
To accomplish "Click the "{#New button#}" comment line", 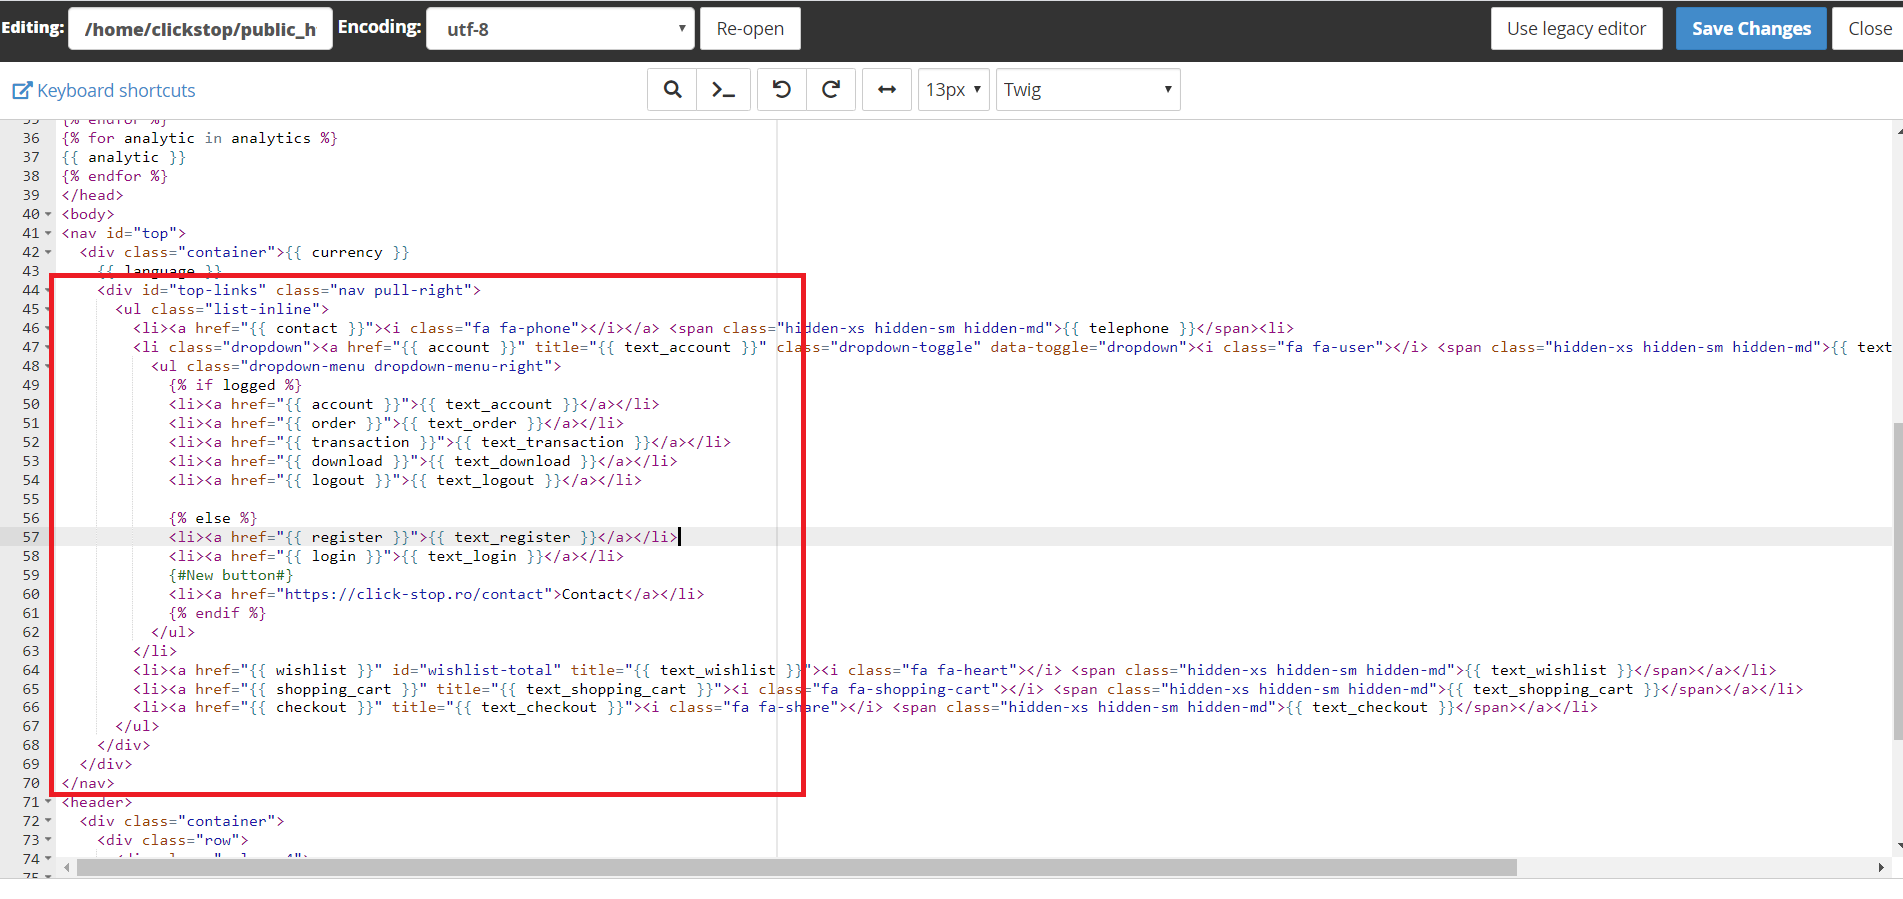I will tap(231, 575).
